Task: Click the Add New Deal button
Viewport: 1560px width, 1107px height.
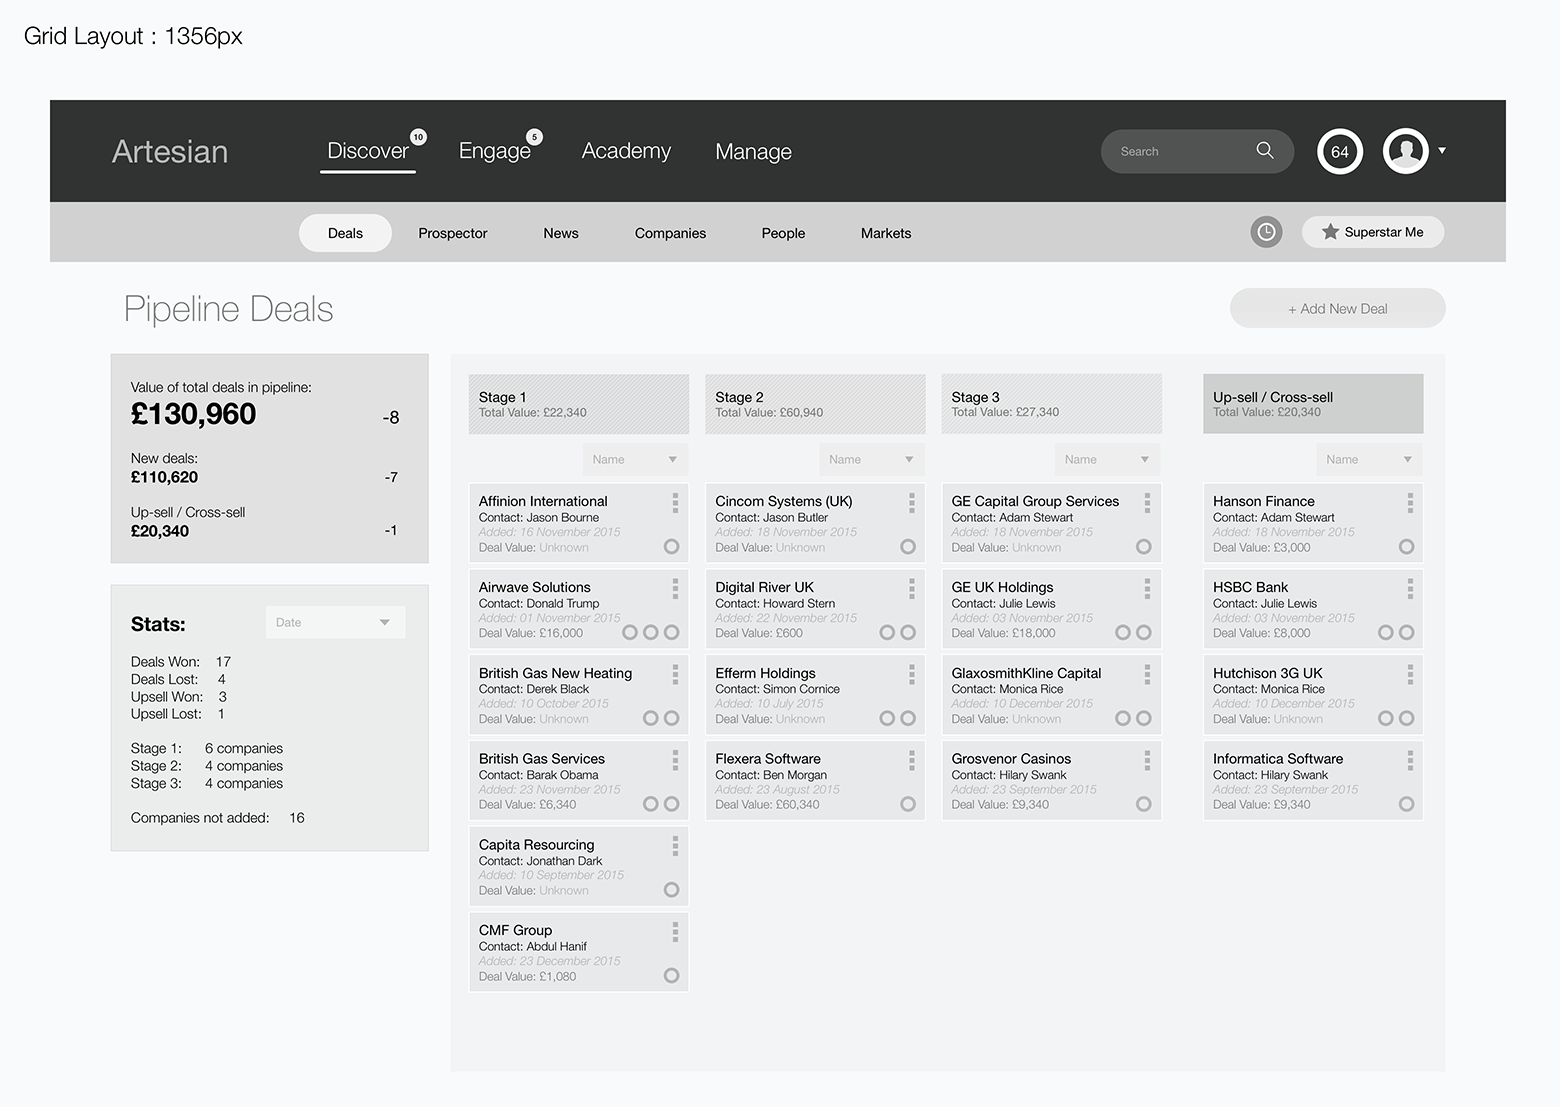Action: [1337, 308]
